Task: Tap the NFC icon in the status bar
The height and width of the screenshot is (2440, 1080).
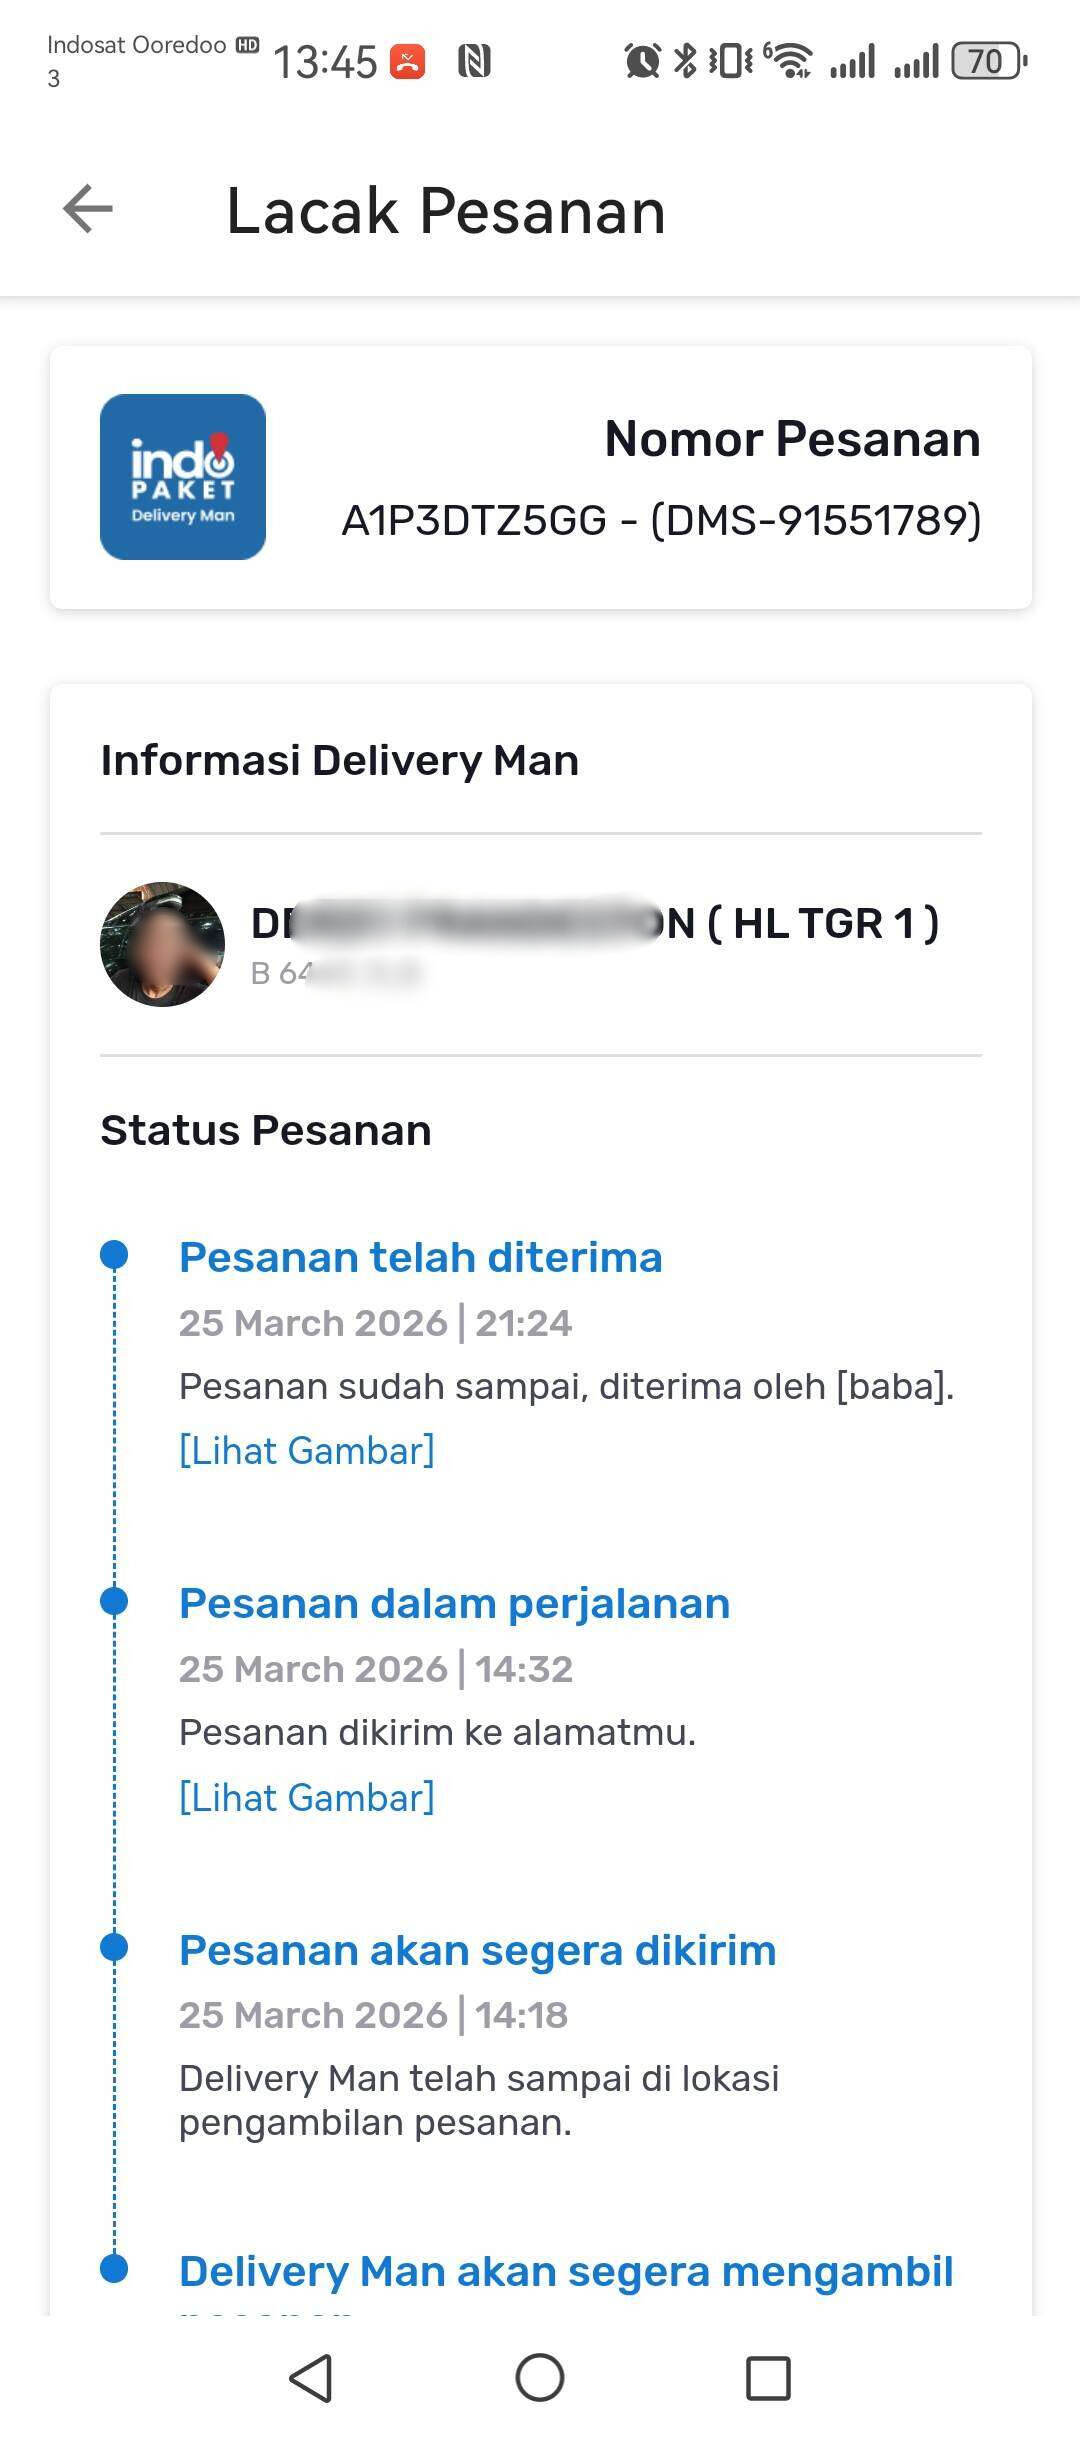Action: click(475, 58)
